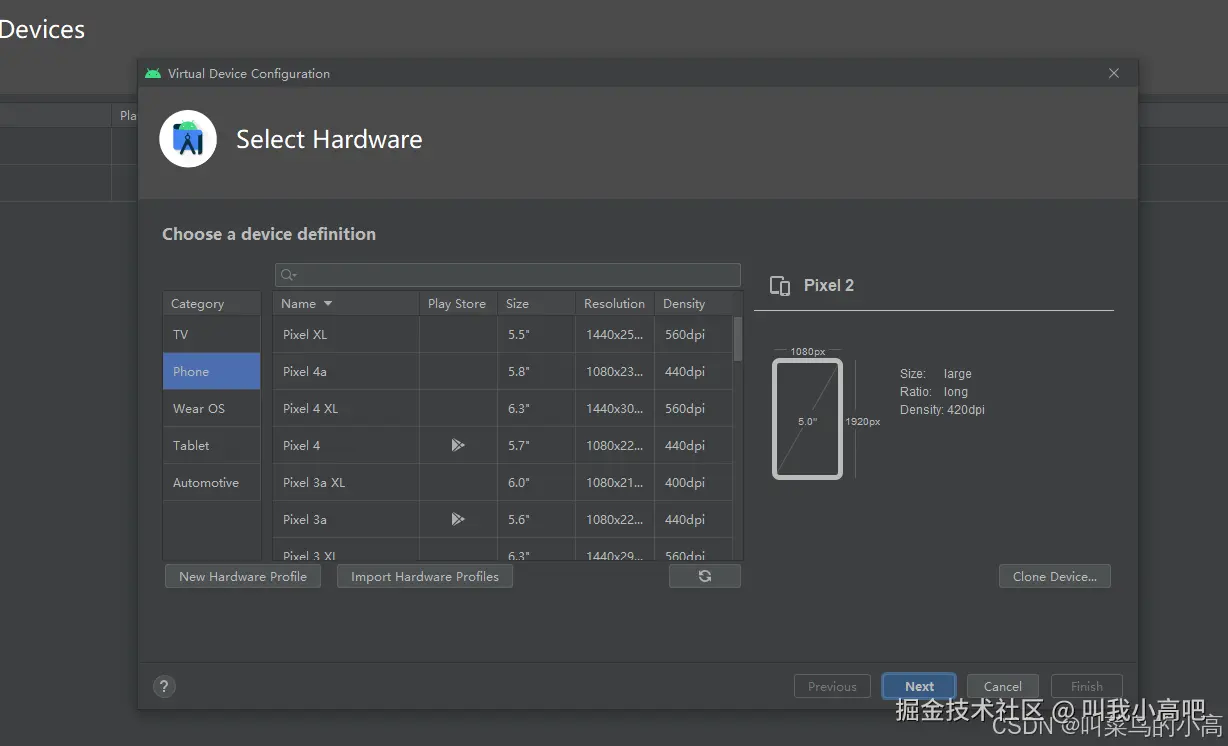Click the Previous button
The height and width of the screenshot is (746, 1228).
832,686
